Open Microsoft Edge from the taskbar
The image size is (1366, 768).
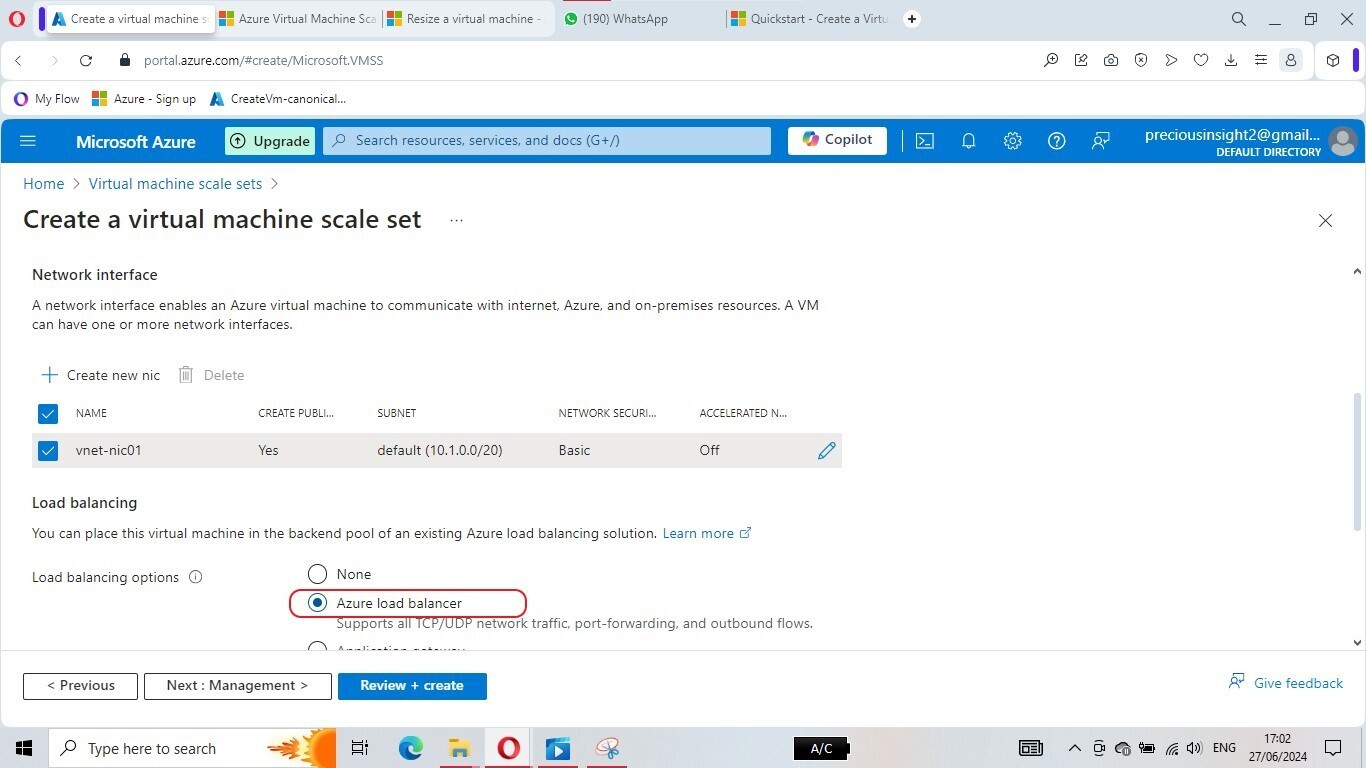coord(411,748)
